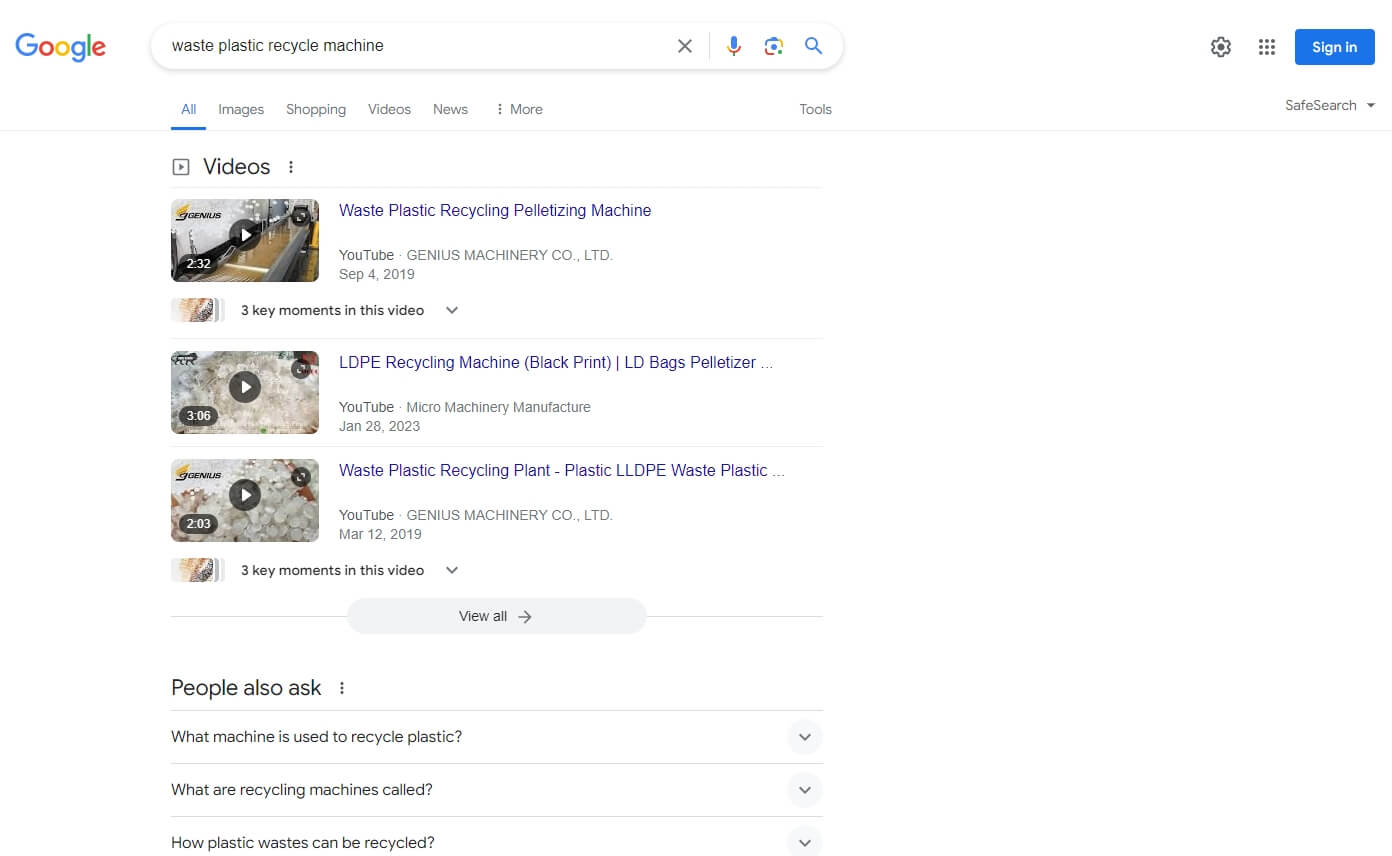
Task: Play Waste Plastic Recycling Pelletizing Machine thumbnail
Action: [x=245, y=240]
